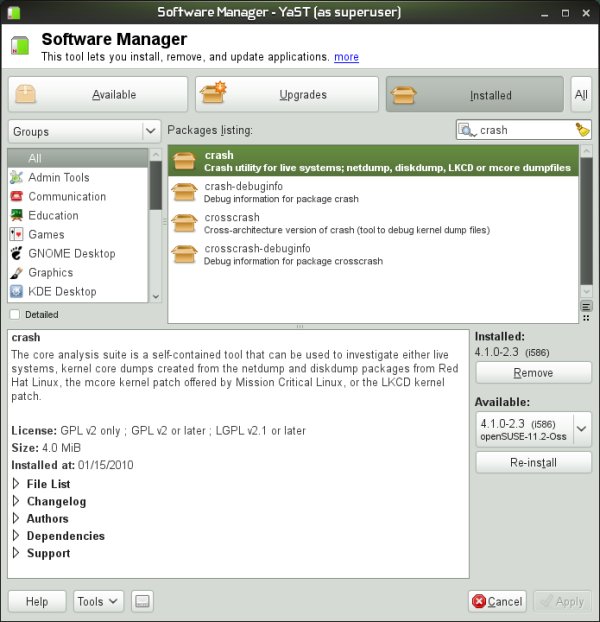Viewport: 600px width, 622px height.
Task: Select the Admin Tools group icon
Action: (16, 177)
